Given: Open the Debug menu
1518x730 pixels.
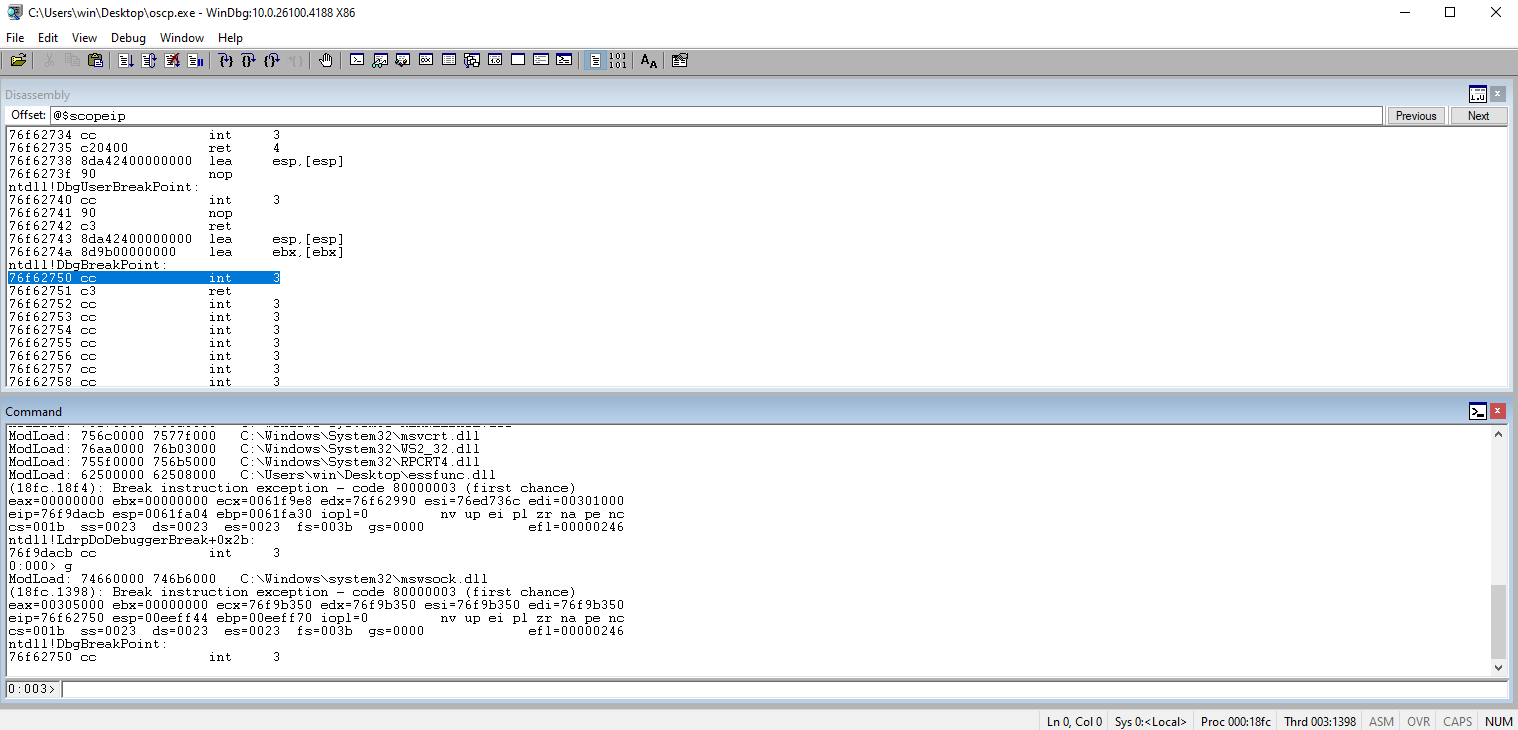Looking at the screenshot, I should click(x=128, y=38).
